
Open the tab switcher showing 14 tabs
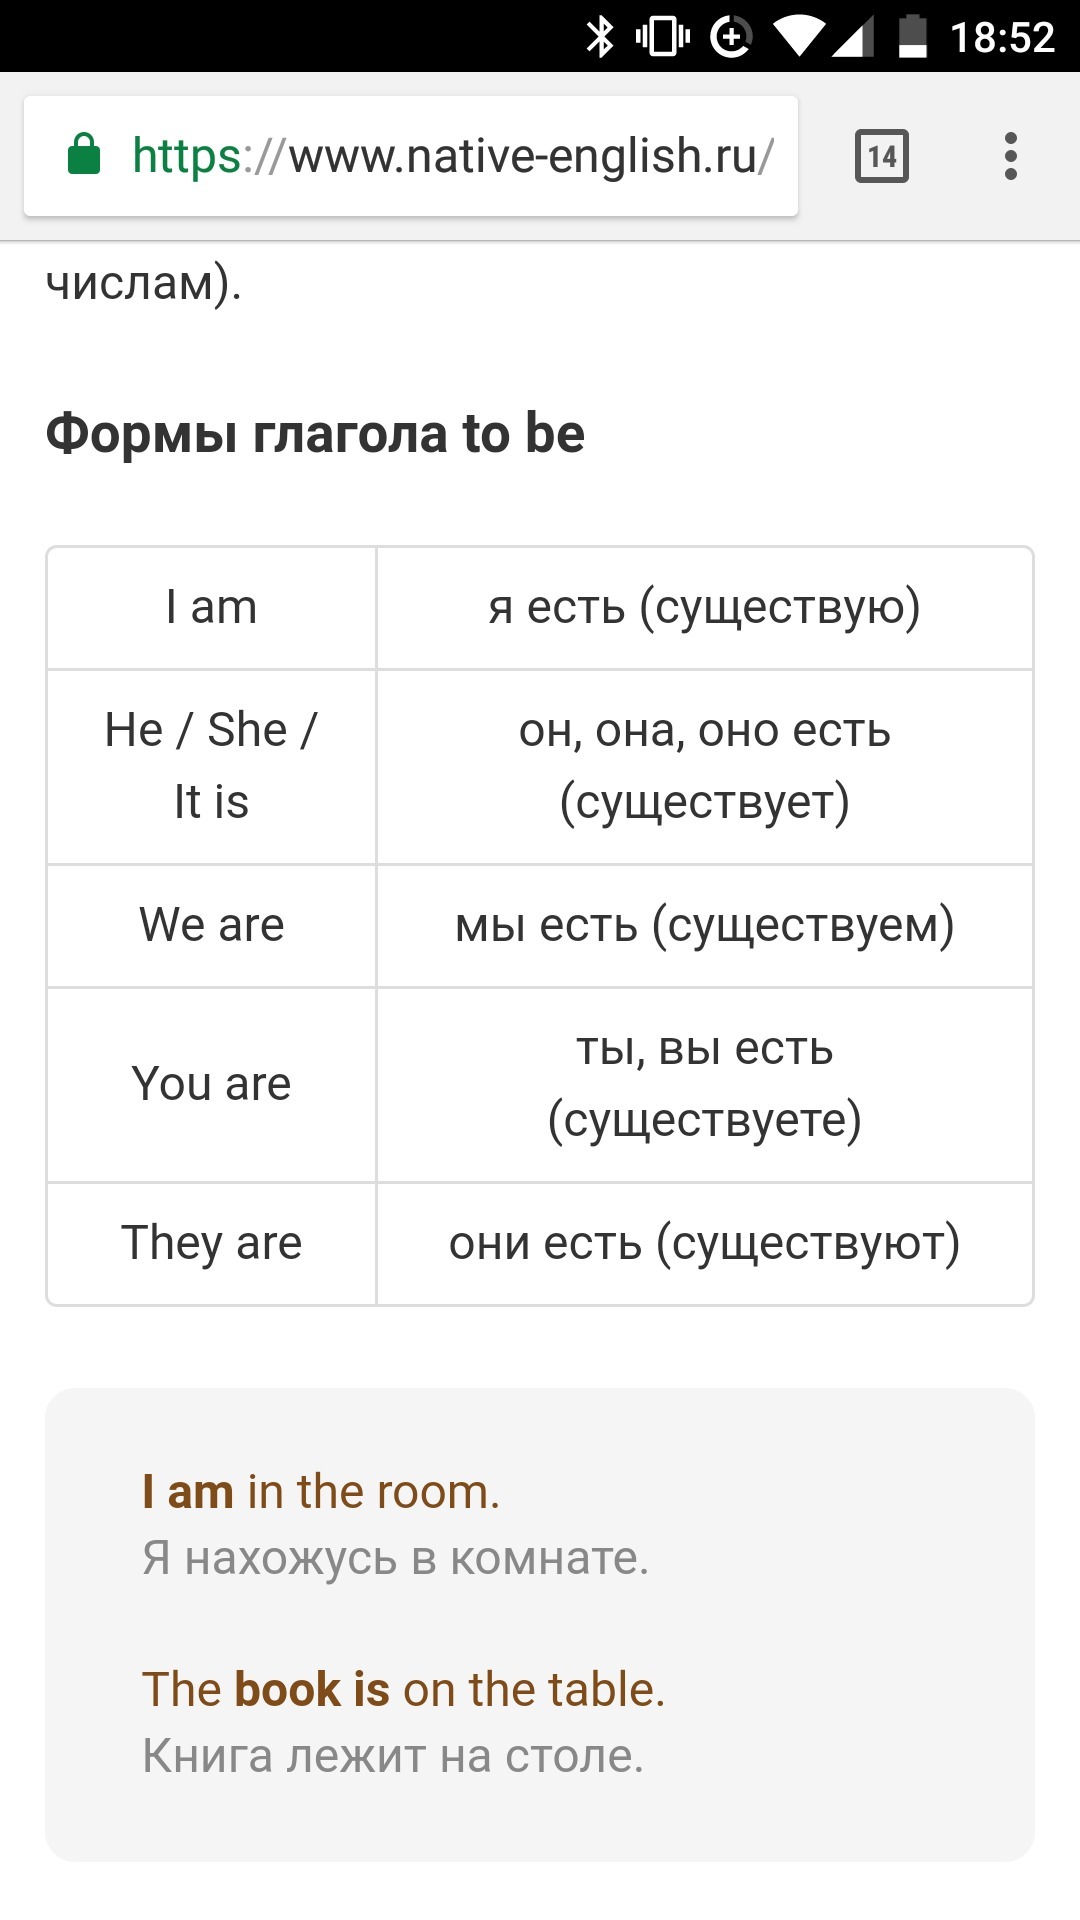[x=882, y=156]
